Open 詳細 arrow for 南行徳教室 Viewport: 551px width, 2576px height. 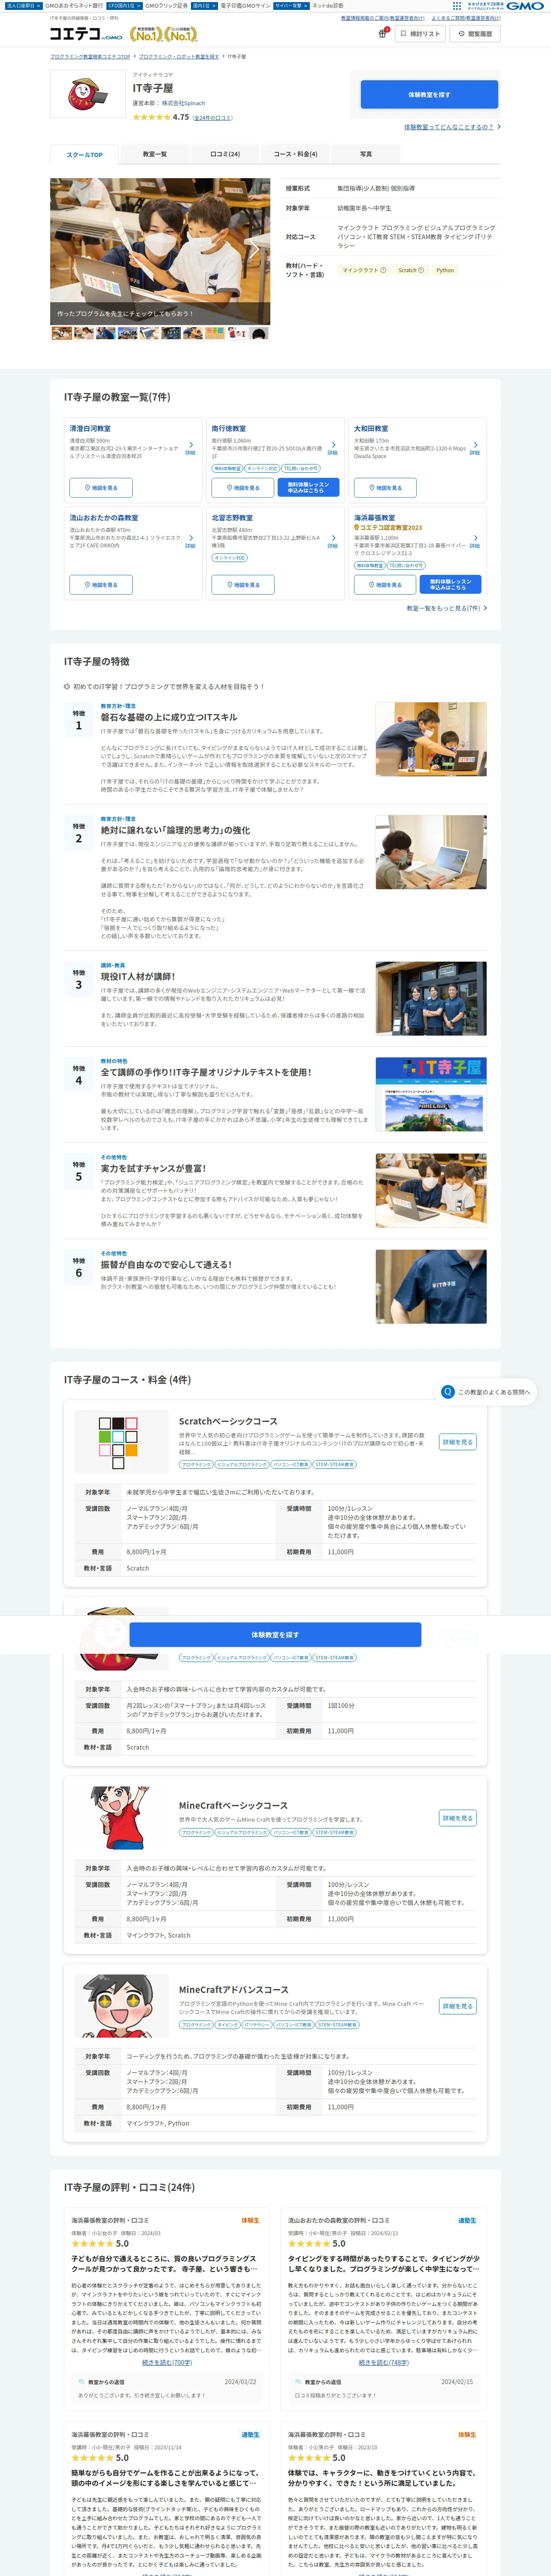coord(332,448)
